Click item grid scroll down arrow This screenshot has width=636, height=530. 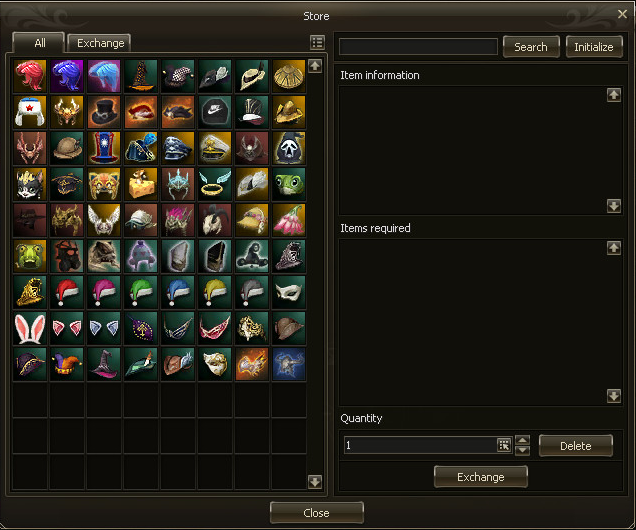pos(315,481)
